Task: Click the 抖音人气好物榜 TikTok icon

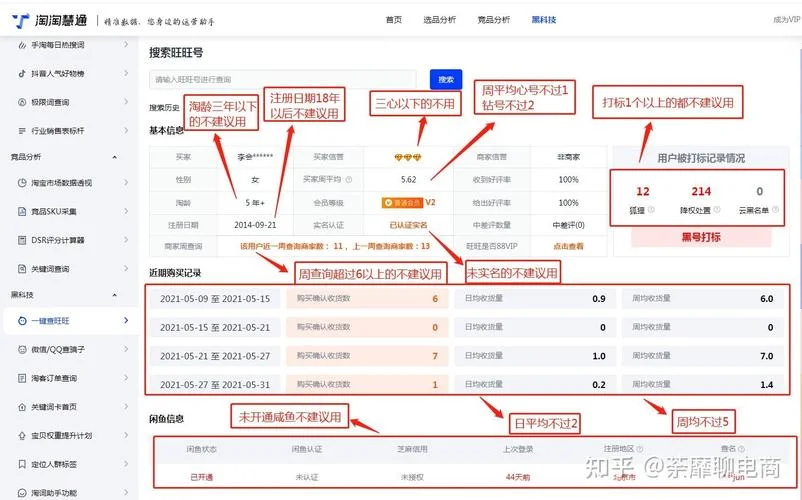Action: point(22,74)
